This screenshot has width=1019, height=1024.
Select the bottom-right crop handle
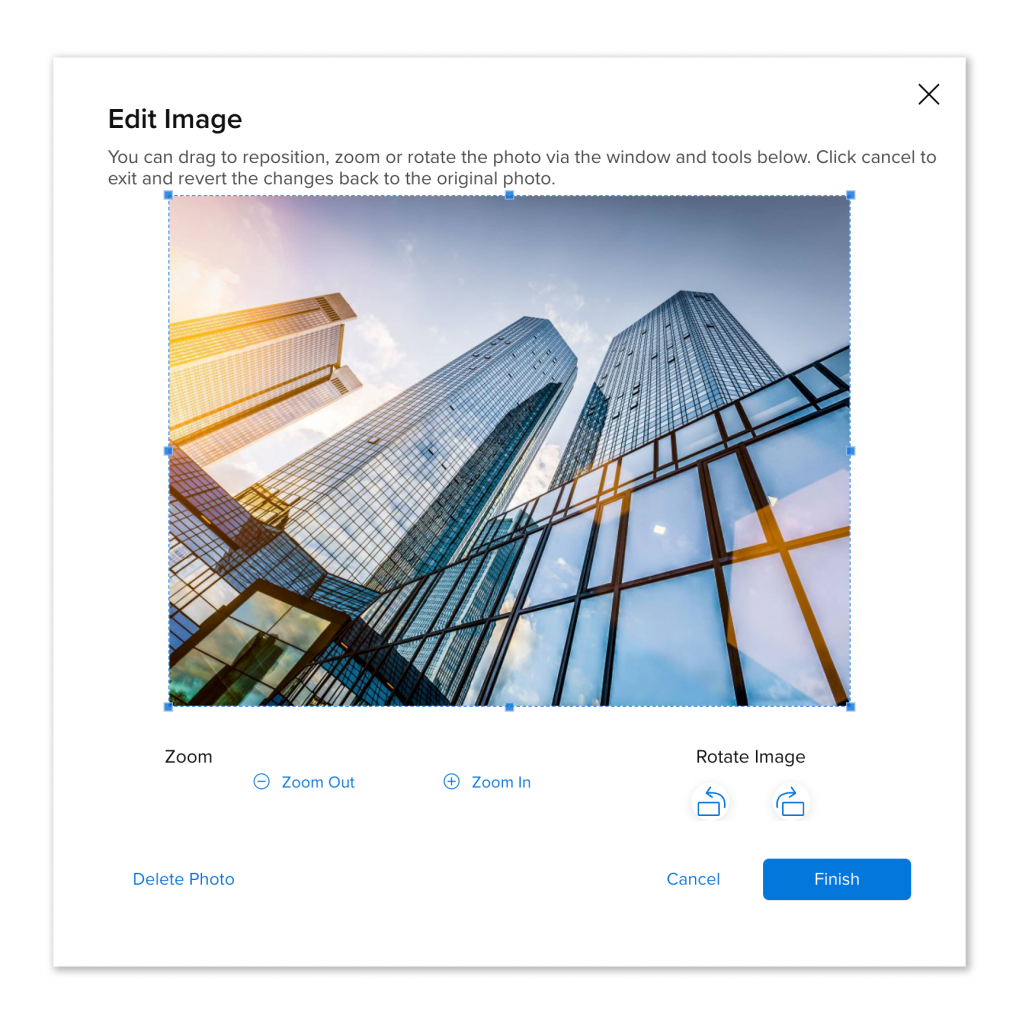[x=850, y=706]
